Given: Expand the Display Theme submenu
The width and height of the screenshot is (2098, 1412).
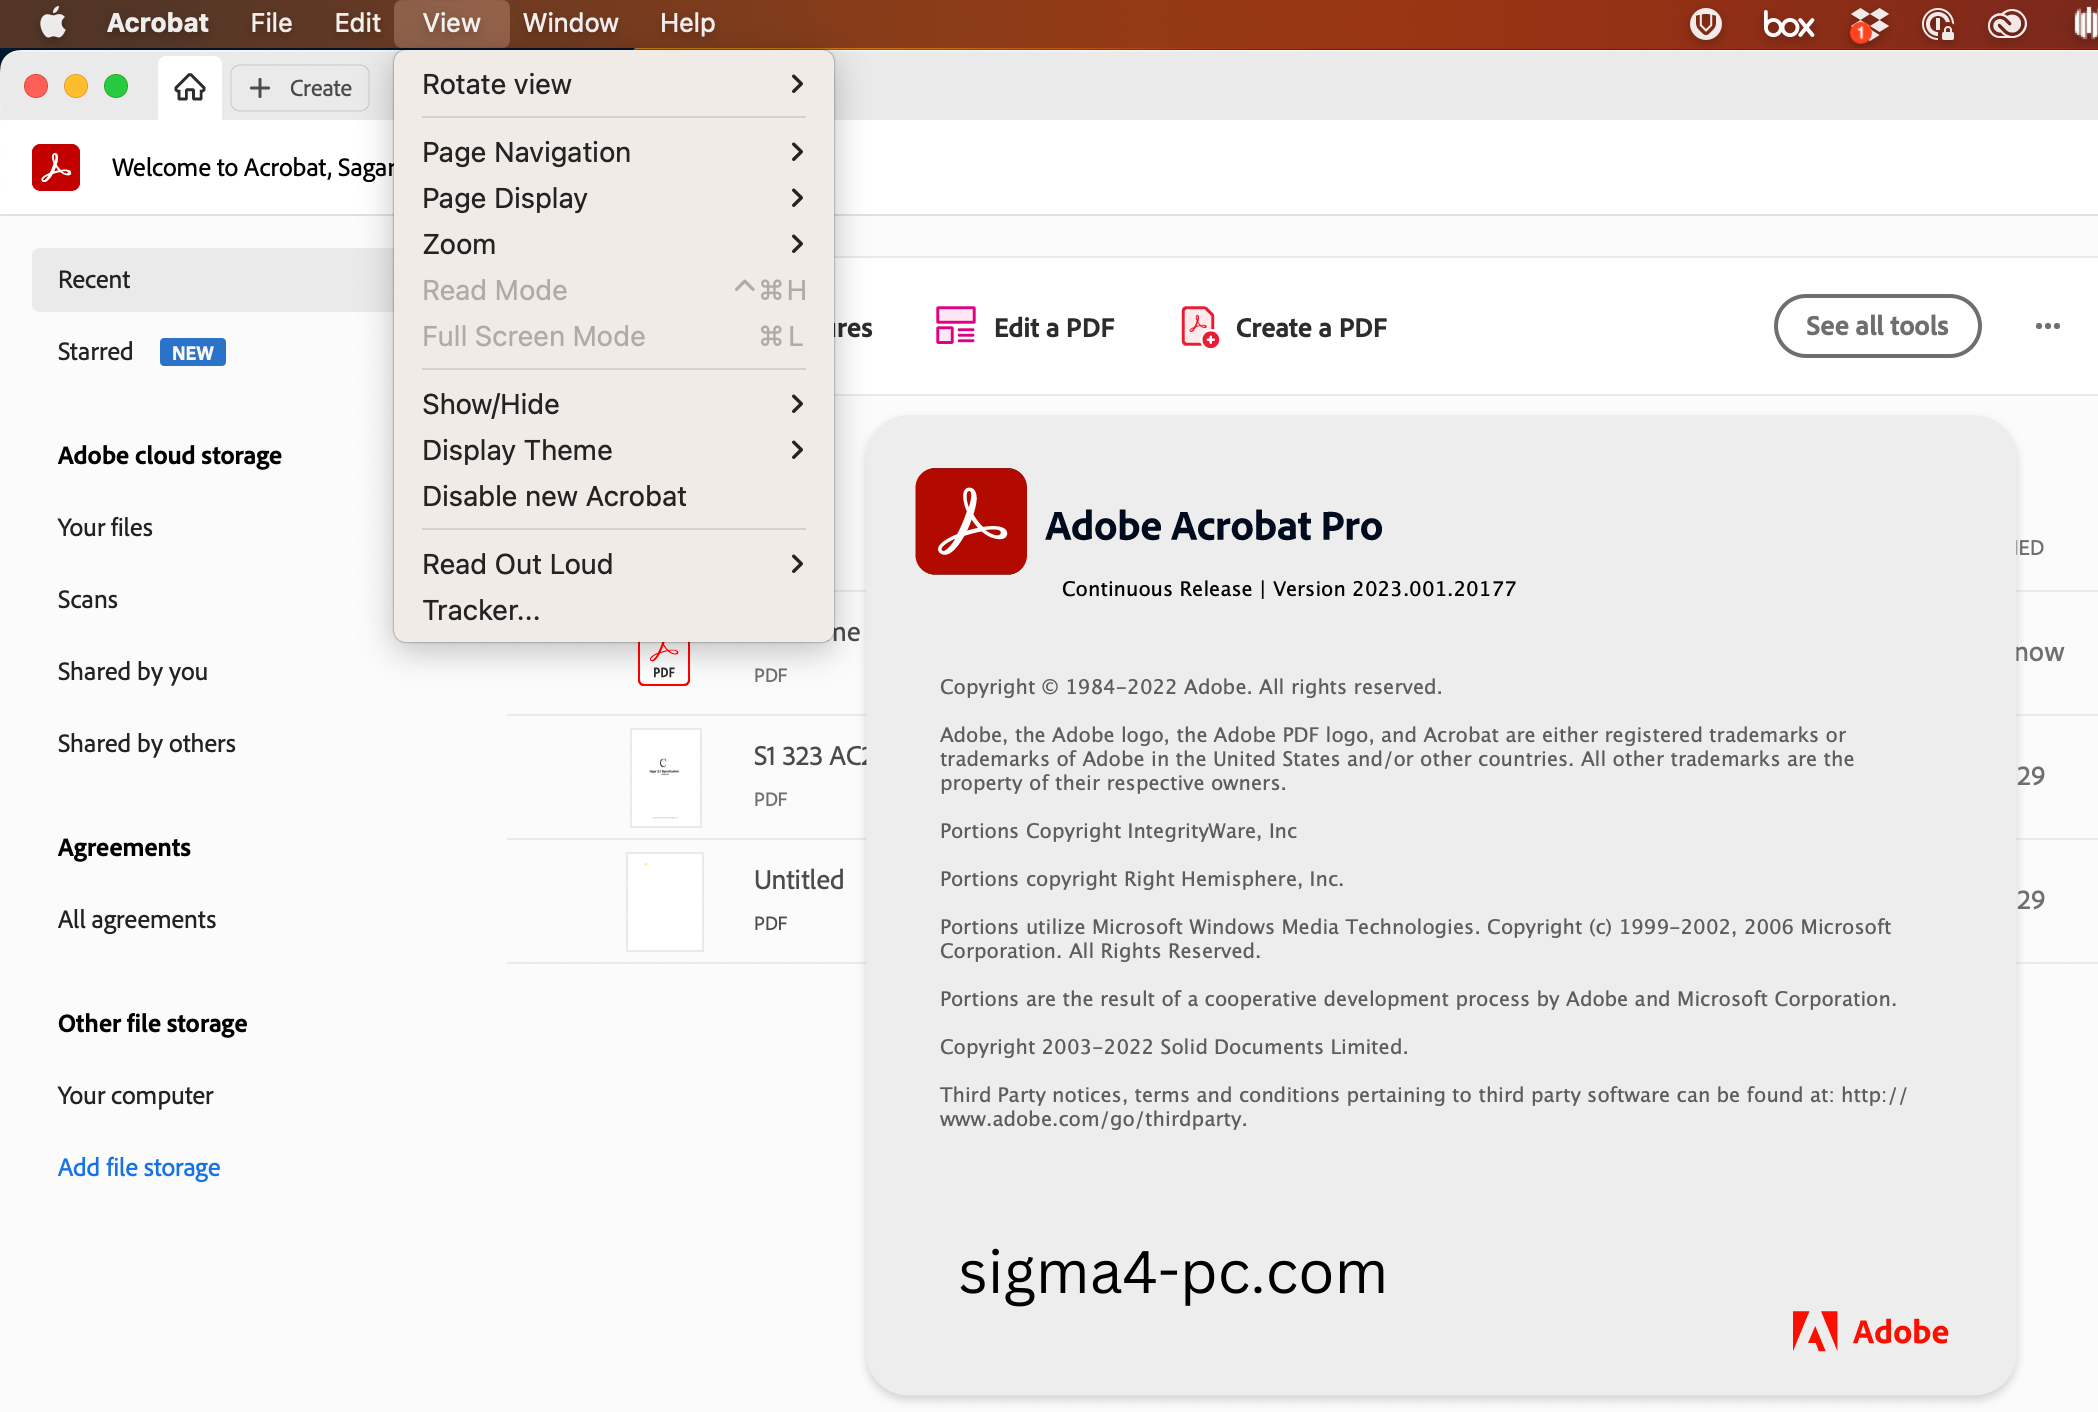Looking at the screenshot, I should coord(614,450).
